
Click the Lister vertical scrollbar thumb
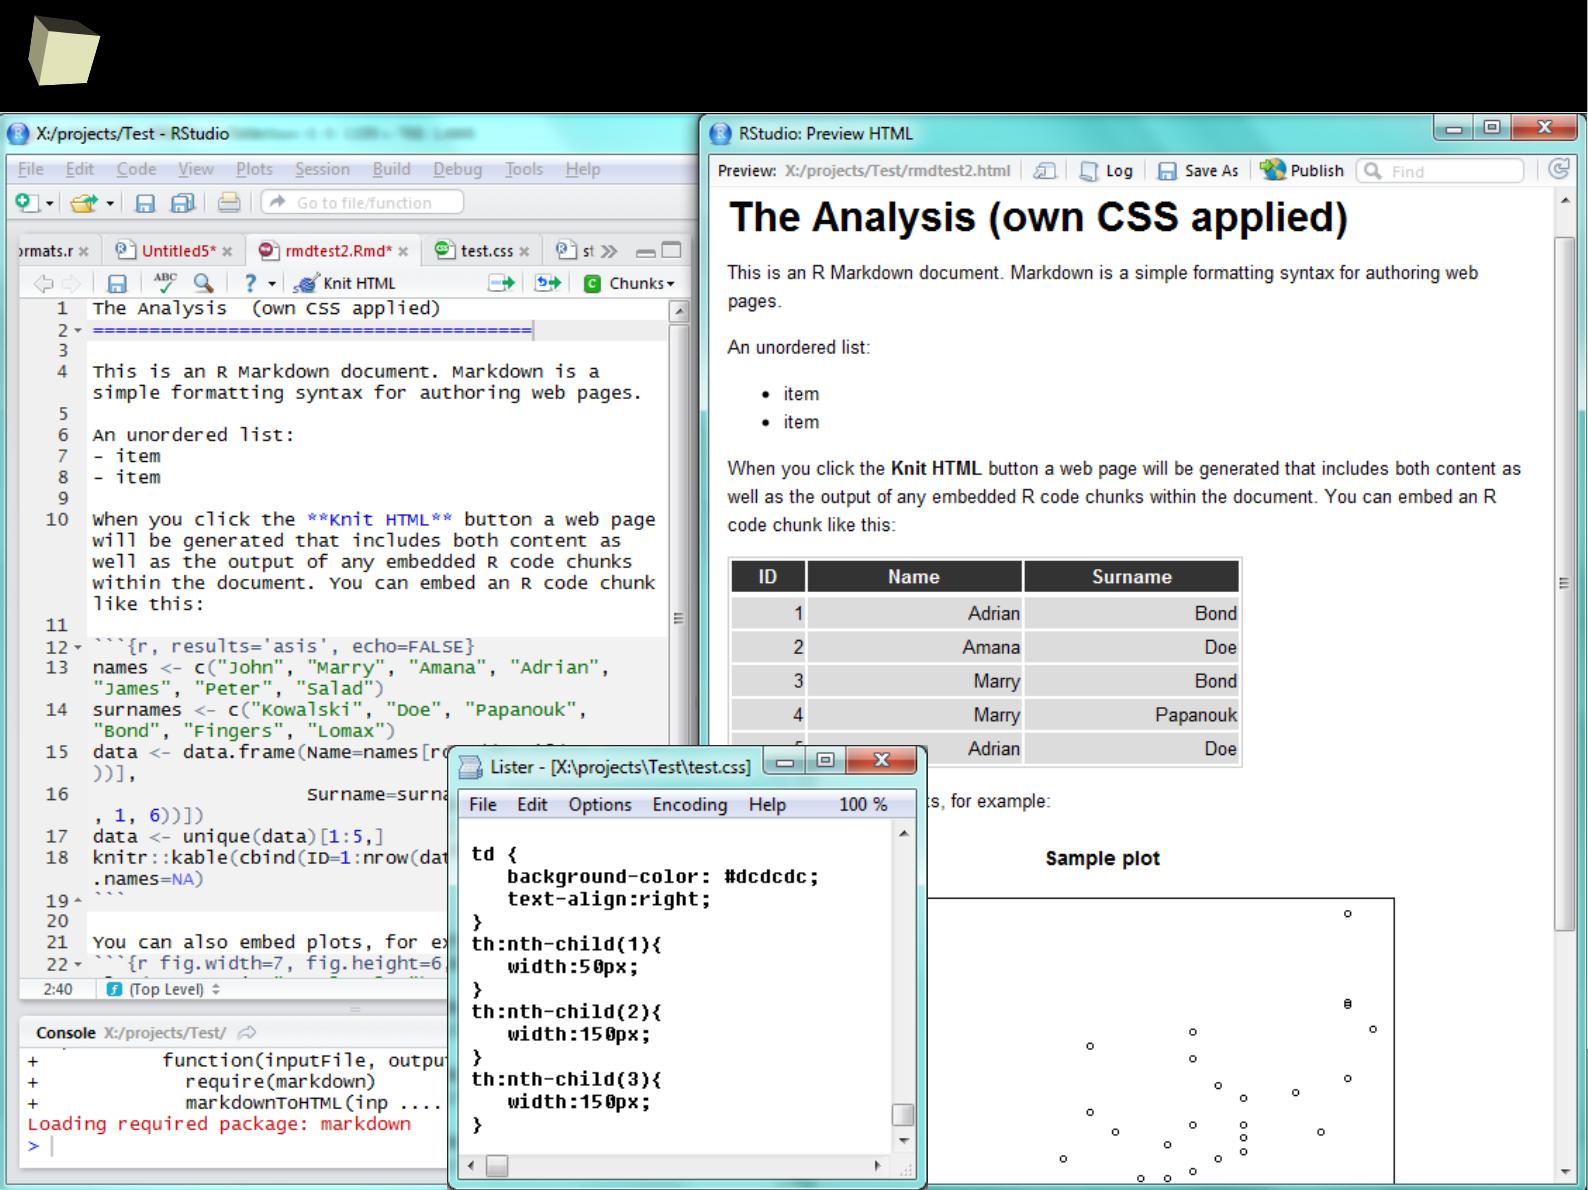tap(903, 1114)
